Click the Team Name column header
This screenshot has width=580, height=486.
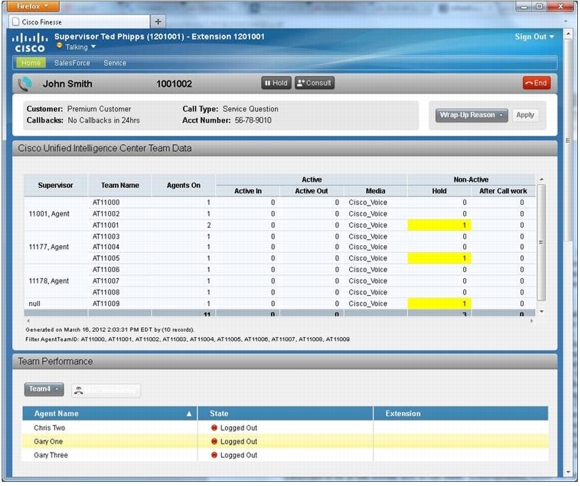click(x=120, y=185)
